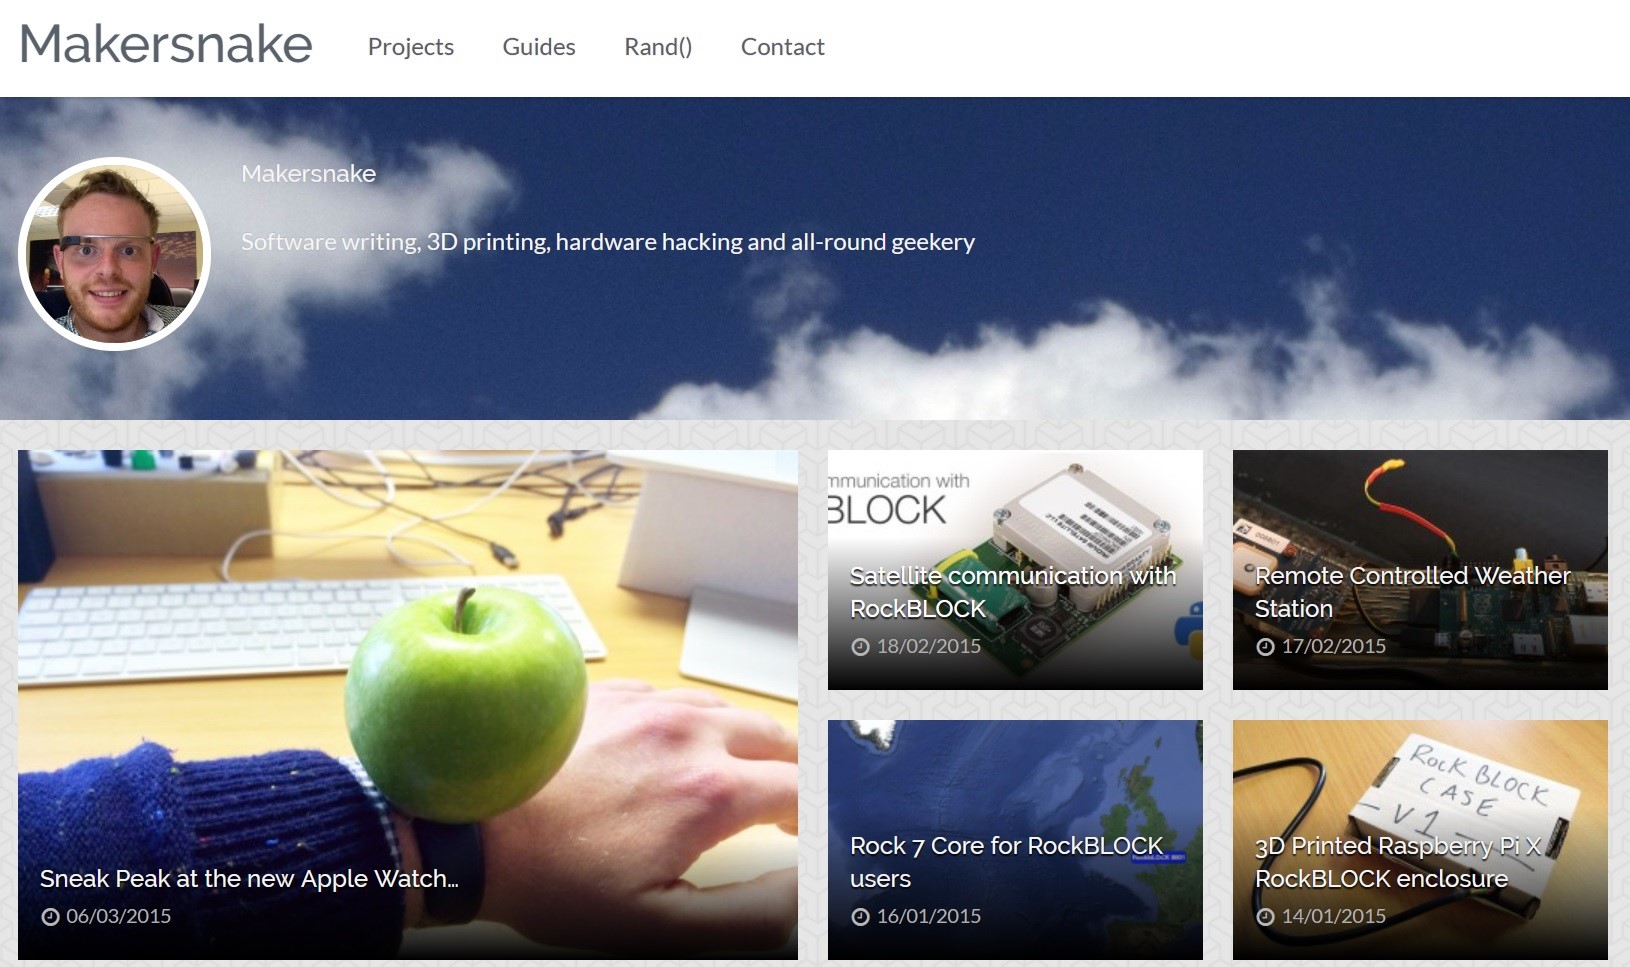Open the Sneak Peak at Apple Watch post
This screenshot has width=1630, height=967.
coord(249,878)
